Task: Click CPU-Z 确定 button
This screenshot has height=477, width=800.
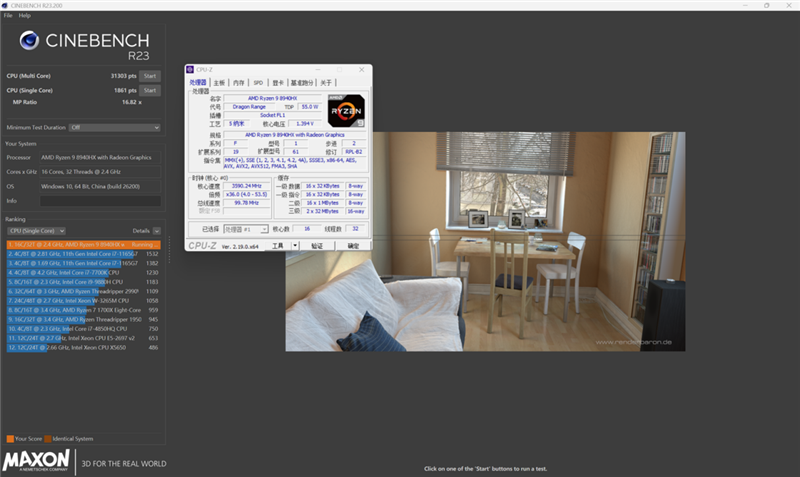Action: point(353,246)
